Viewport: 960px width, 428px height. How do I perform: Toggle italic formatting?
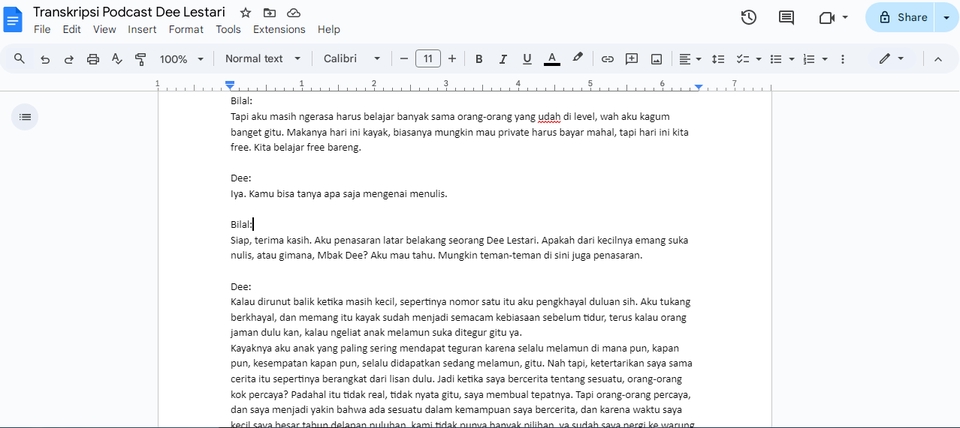(x=502, y=59)
